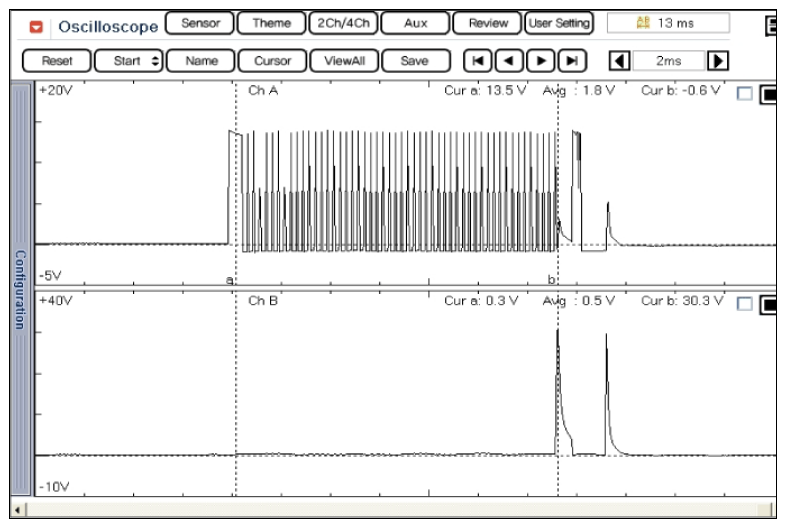
Task: Increase the 2ms time base
Action: (716, 61)
